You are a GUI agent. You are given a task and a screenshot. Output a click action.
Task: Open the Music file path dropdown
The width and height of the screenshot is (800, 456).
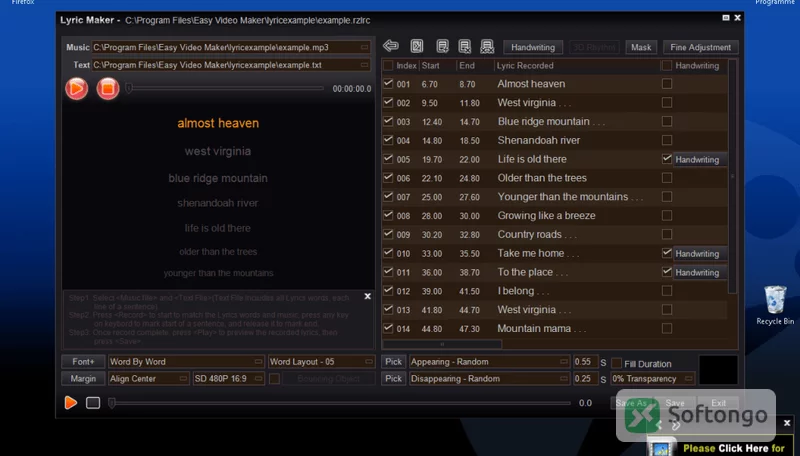364,47
